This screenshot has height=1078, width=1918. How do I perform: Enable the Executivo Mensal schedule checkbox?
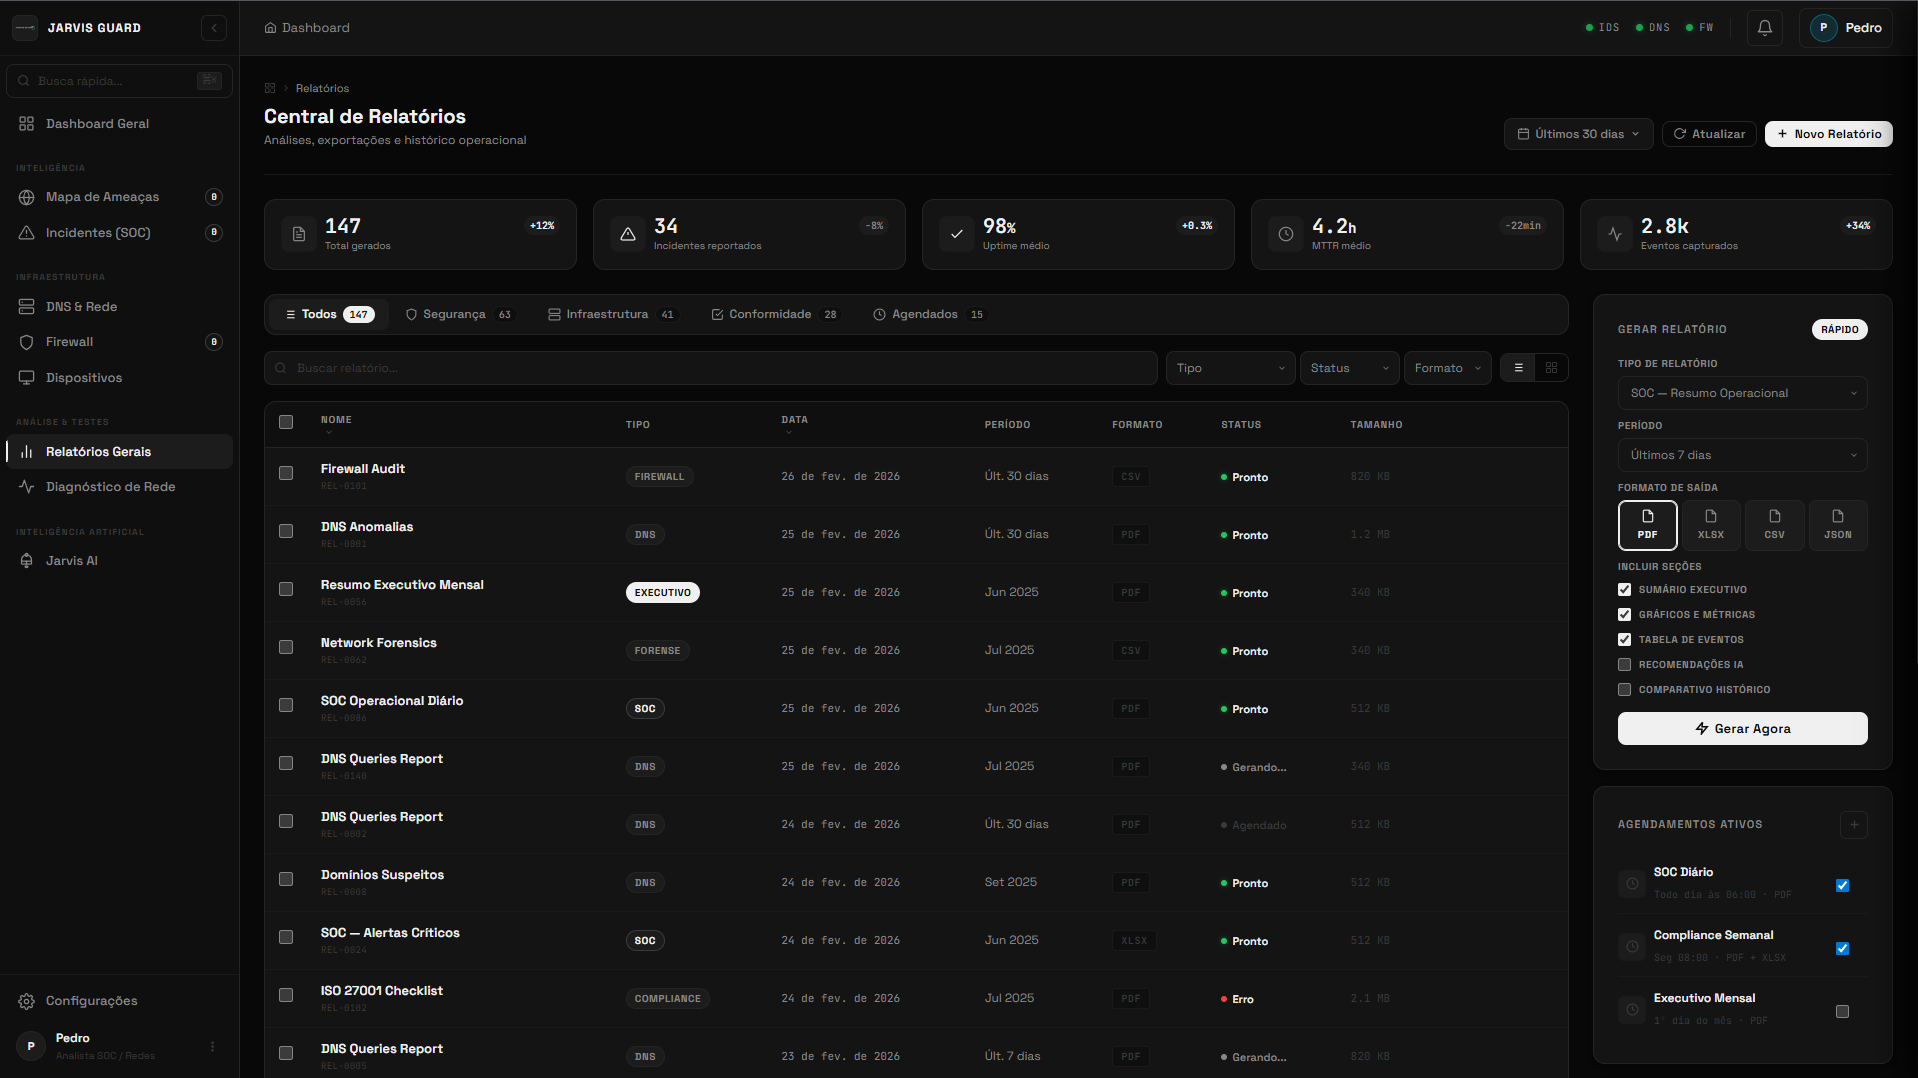pyautogui.click(x=1842, y=1012)
